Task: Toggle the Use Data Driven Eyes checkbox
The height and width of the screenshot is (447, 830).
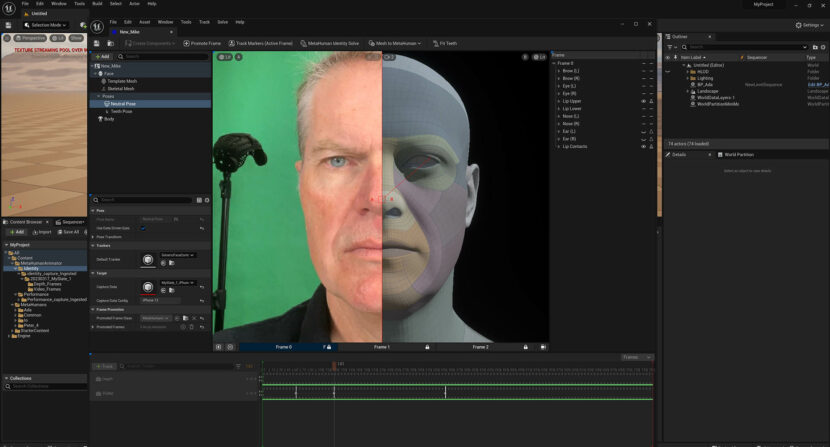Action: tap(143, 228)
